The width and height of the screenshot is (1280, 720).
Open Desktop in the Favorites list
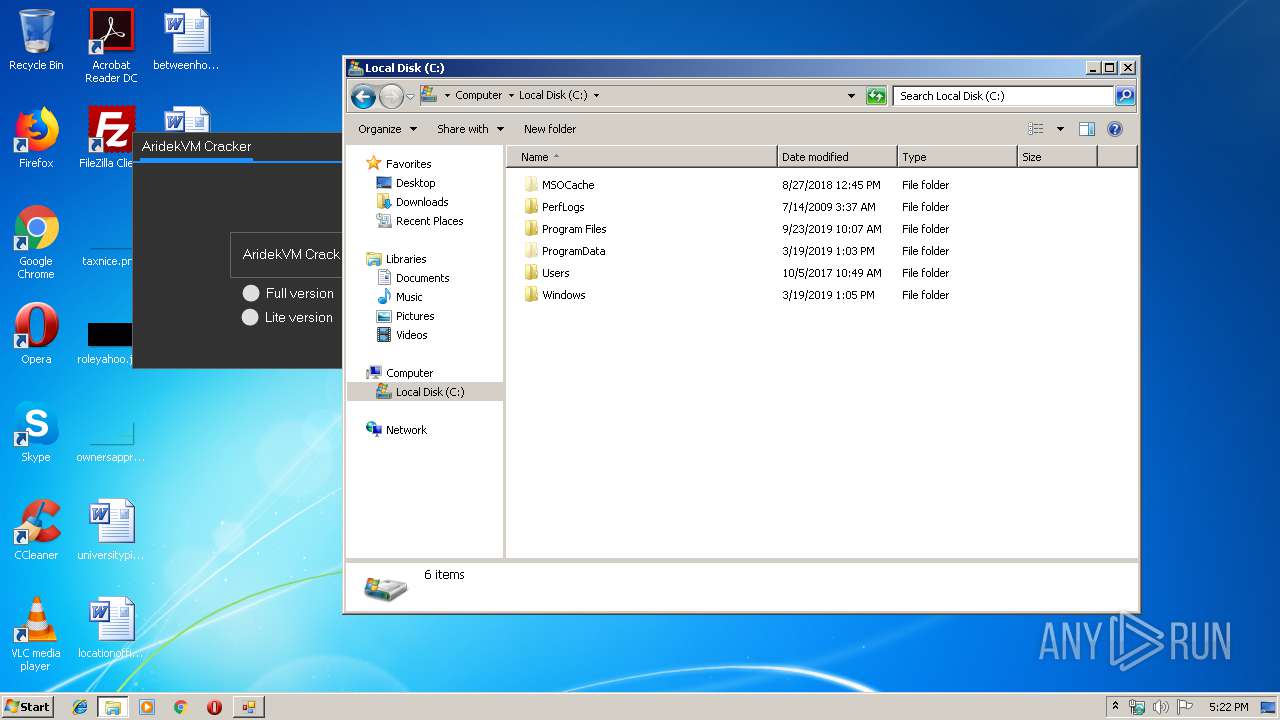point(415,183)
